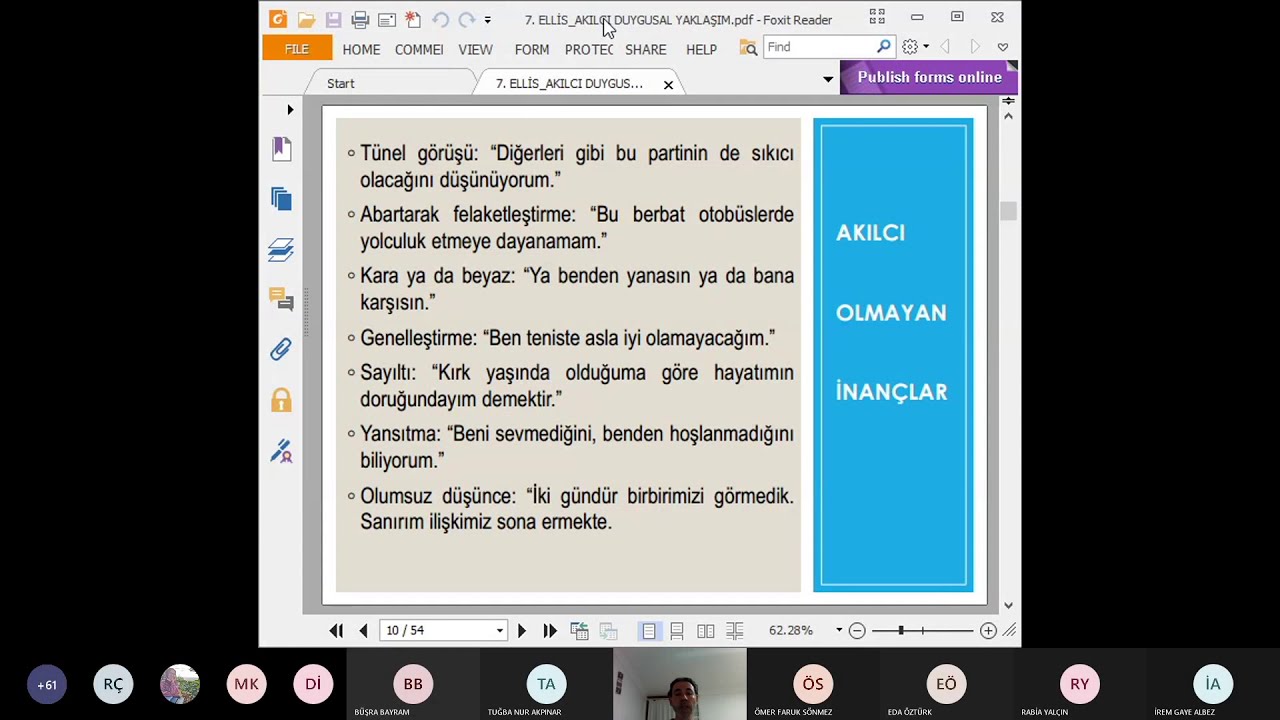This screenshot has height=720, width=1280.
Task: Enable single page view mode
Action: click(x=649, y=630)
